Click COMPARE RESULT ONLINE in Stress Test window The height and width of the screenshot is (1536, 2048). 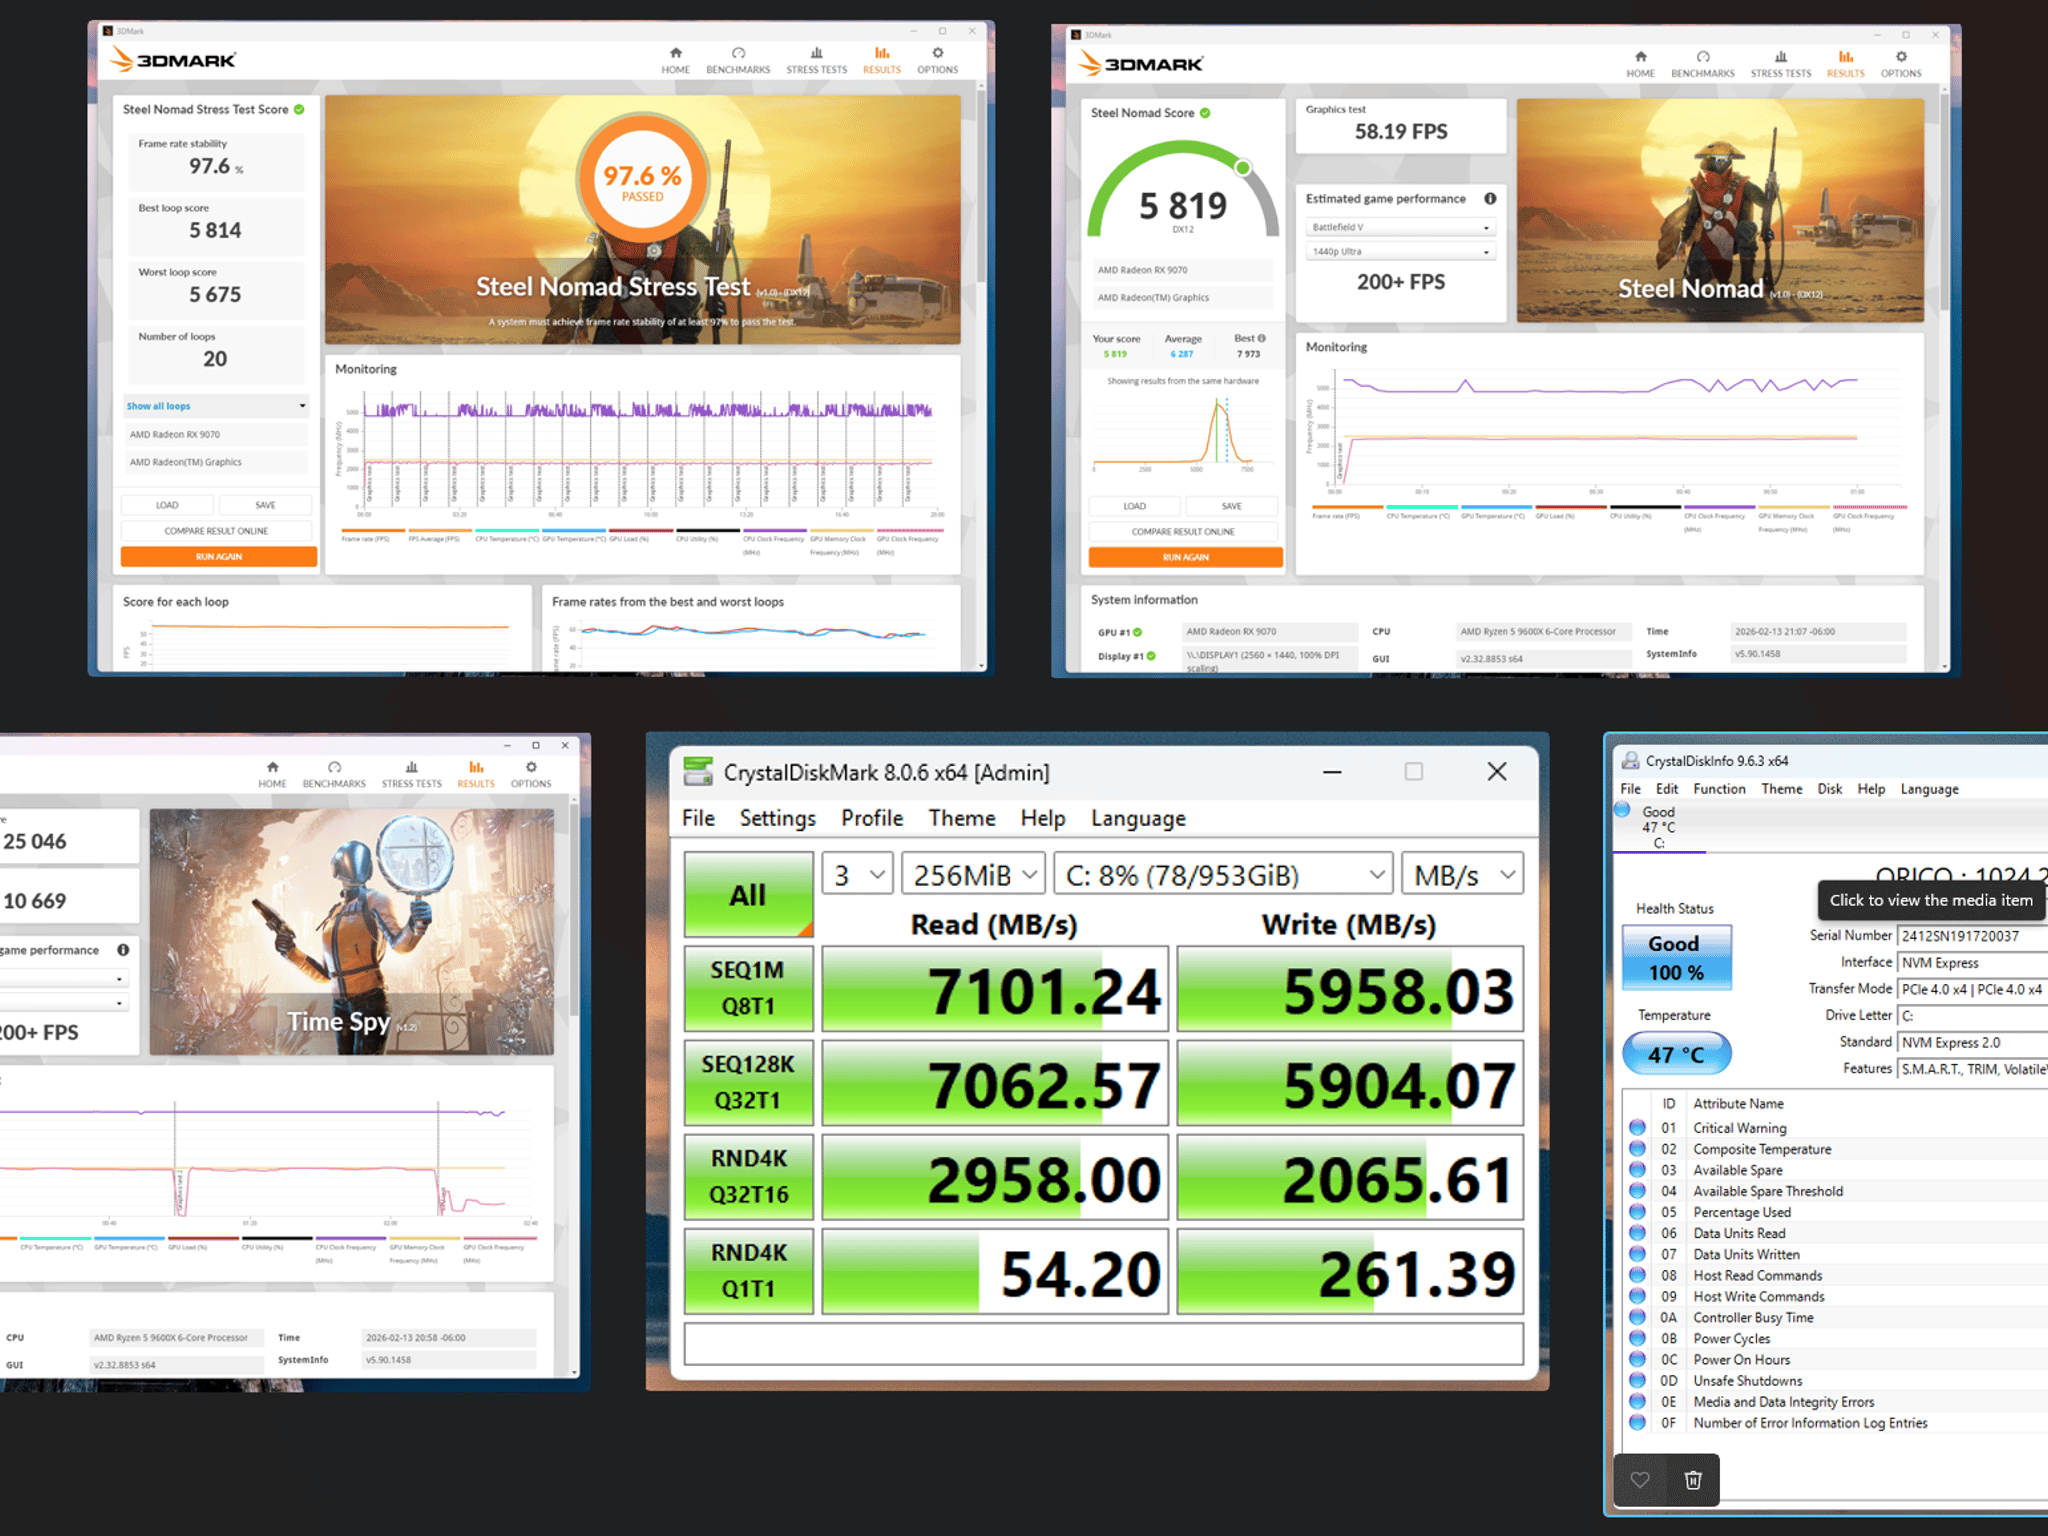[216, 531]
